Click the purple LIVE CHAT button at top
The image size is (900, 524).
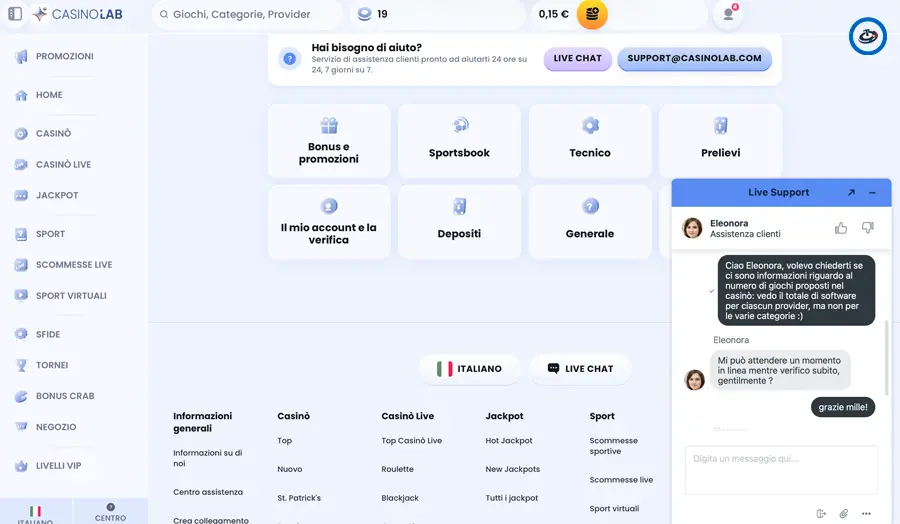click(x=577, y=59)
